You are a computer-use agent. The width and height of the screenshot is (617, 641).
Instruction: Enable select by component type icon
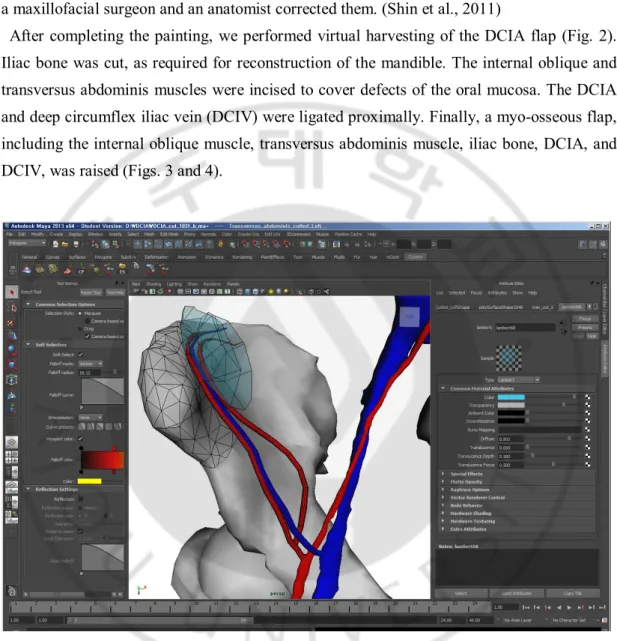[x=115, y=244]
